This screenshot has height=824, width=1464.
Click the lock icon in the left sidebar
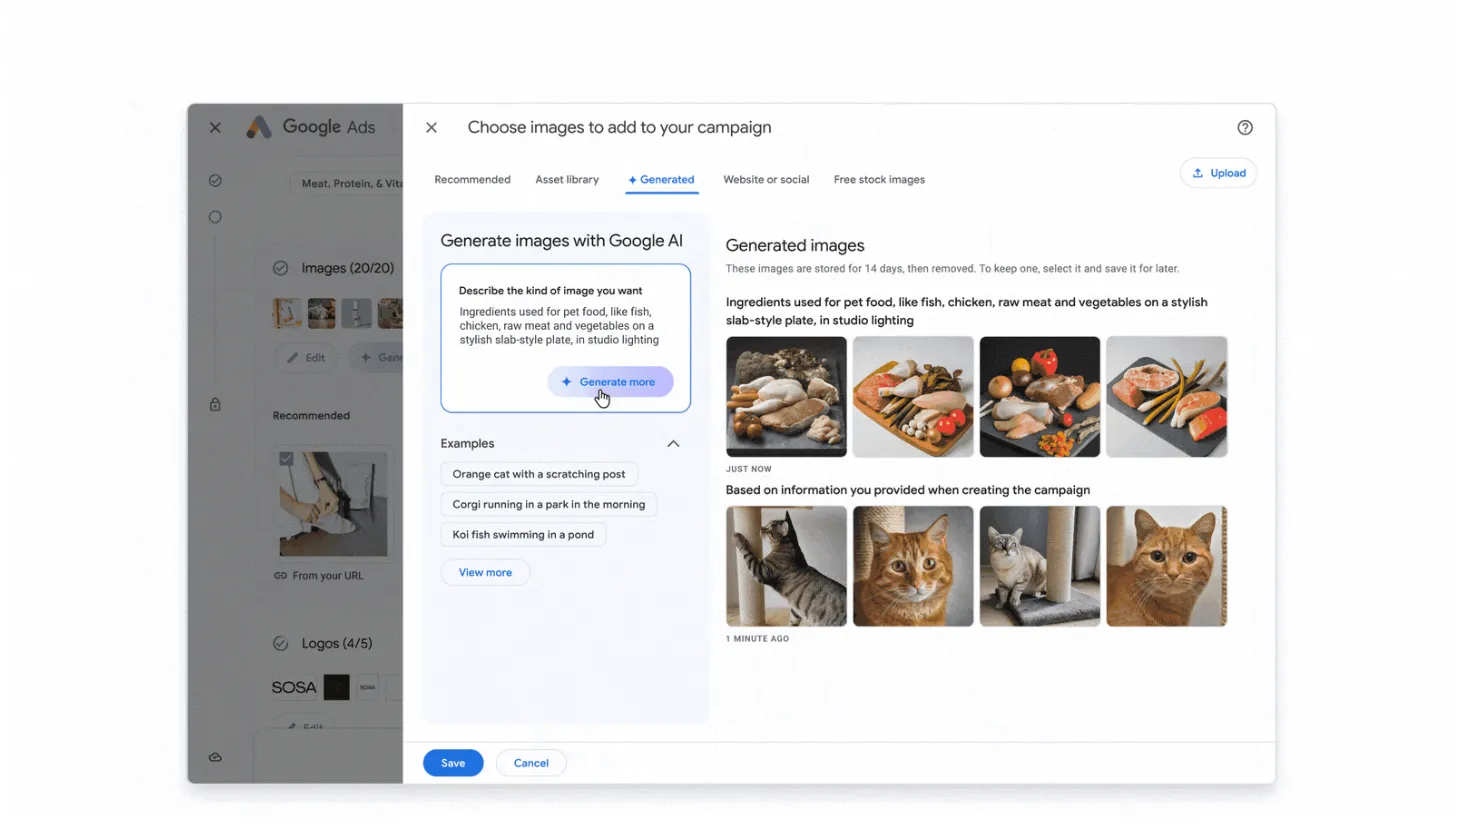pyautogui.click(x=215, y=405)
